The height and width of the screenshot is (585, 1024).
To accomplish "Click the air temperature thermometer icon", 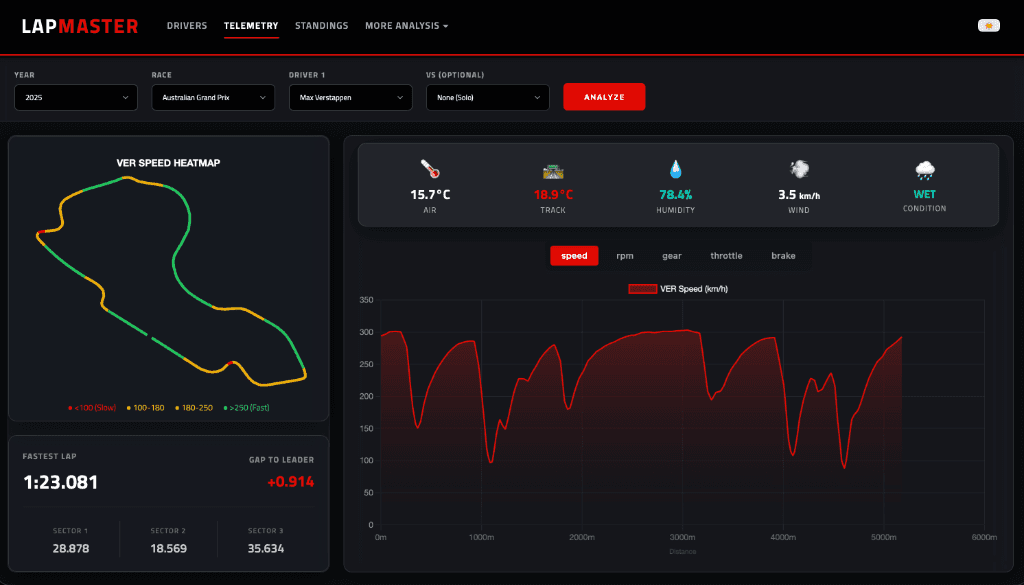I will pyautogui.click(x=430, y=170).
